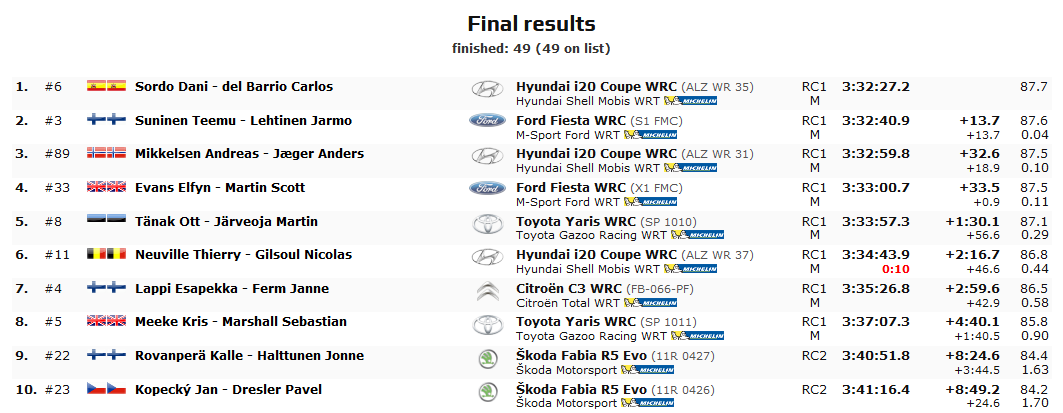This screenshot has height=413, width=1063.
Task: Click the Citroën chevron logo for Lappi
Action: 487,292
